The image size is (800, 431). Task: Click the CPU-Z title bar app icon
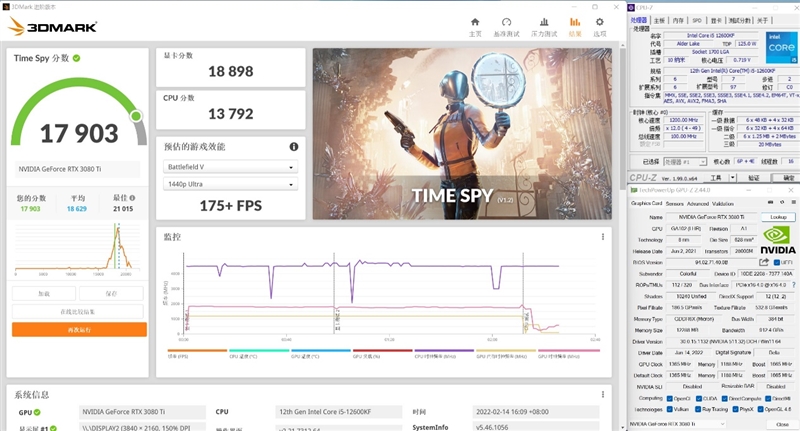632,7
